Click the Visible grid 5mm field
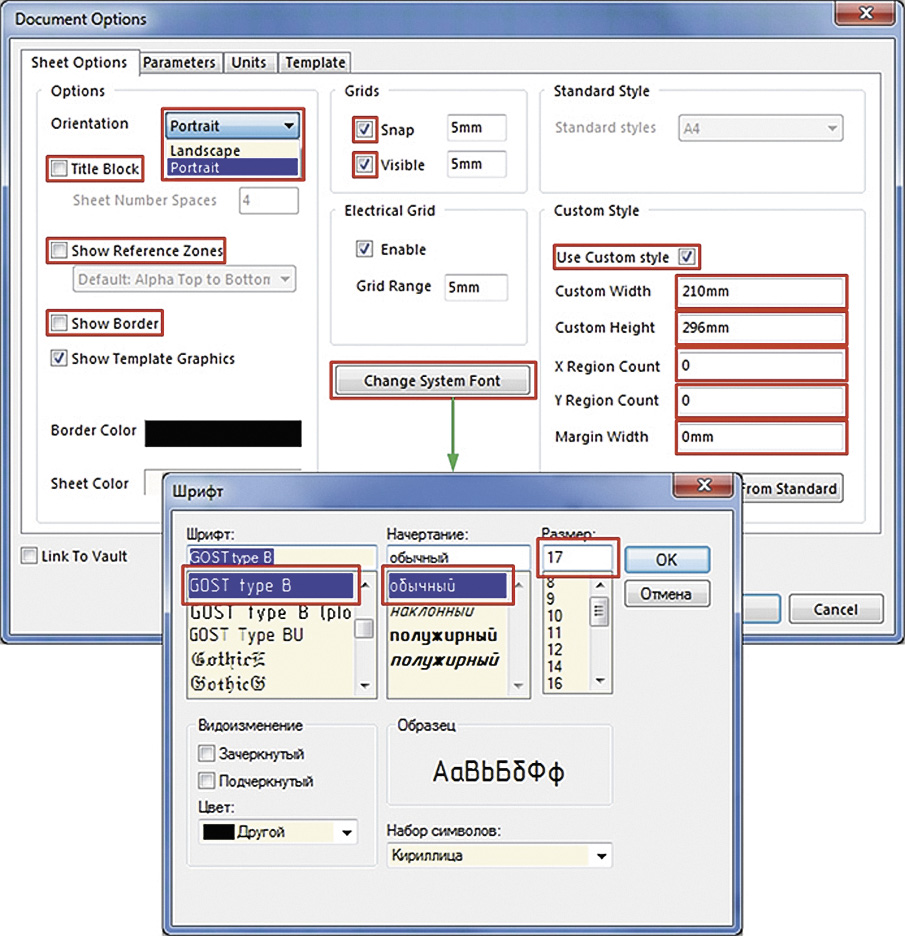 [476, 164]
